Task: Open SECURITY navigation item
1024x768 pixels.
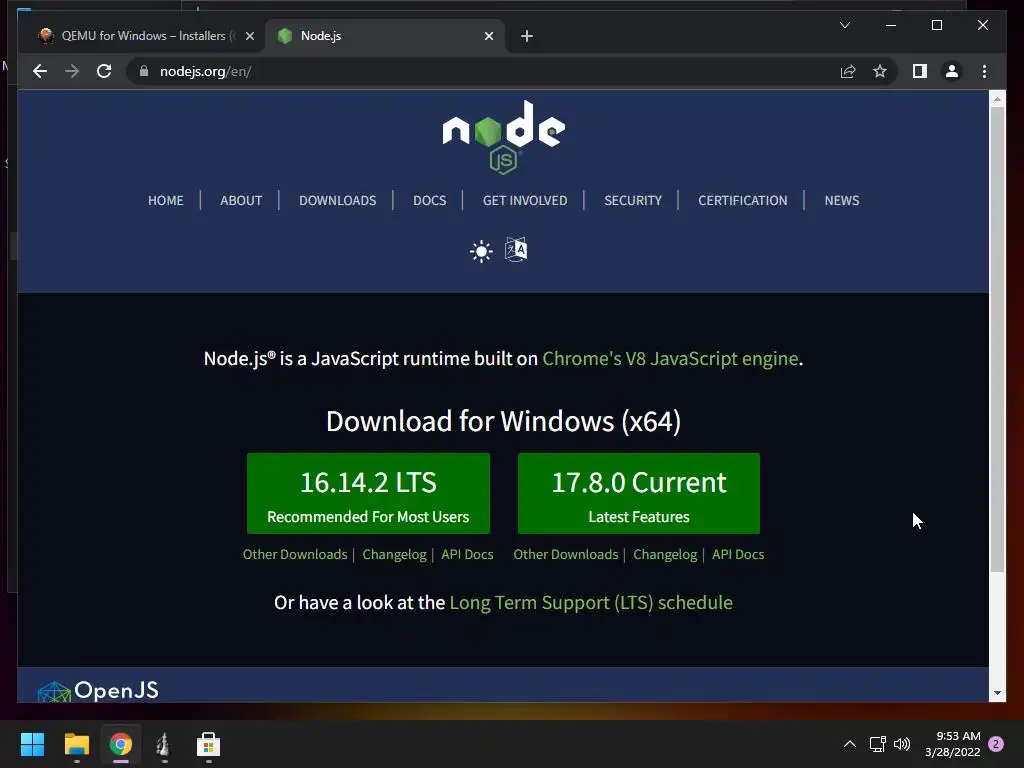Action: tap(633, 200)
